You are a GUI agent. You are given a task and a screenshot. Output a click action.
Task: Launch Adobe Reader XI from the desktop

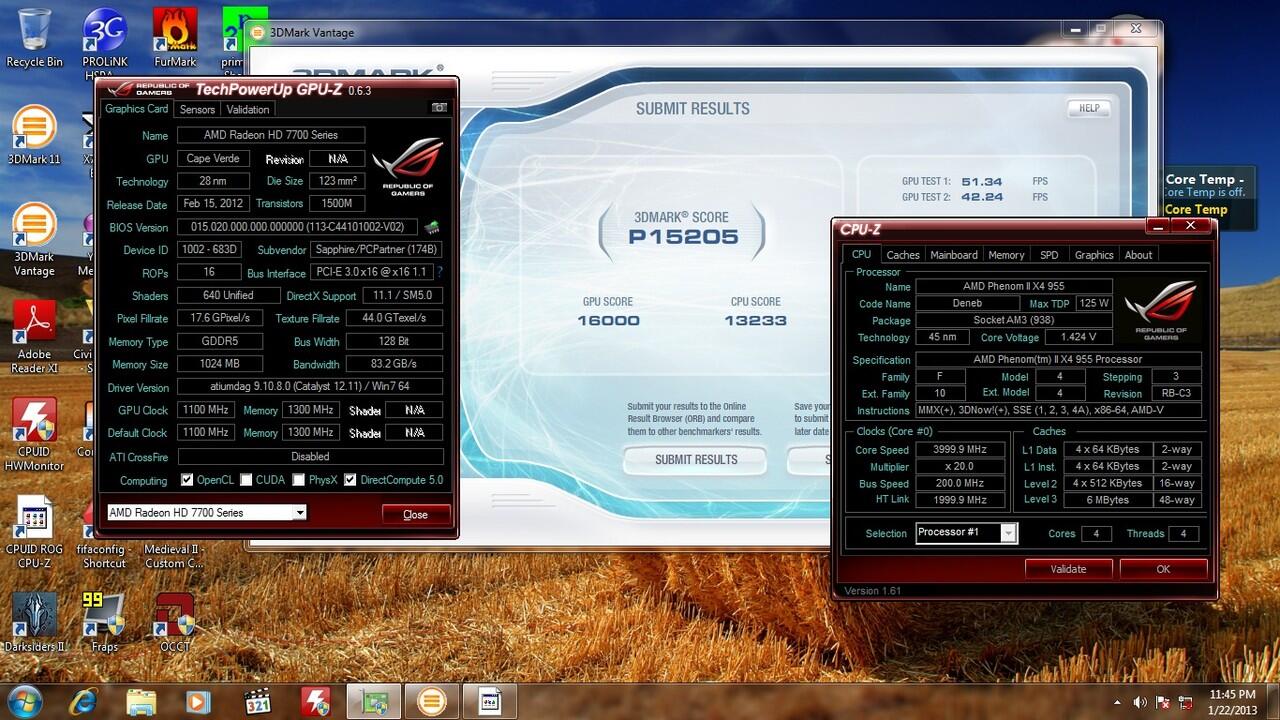tap(34, 337)
